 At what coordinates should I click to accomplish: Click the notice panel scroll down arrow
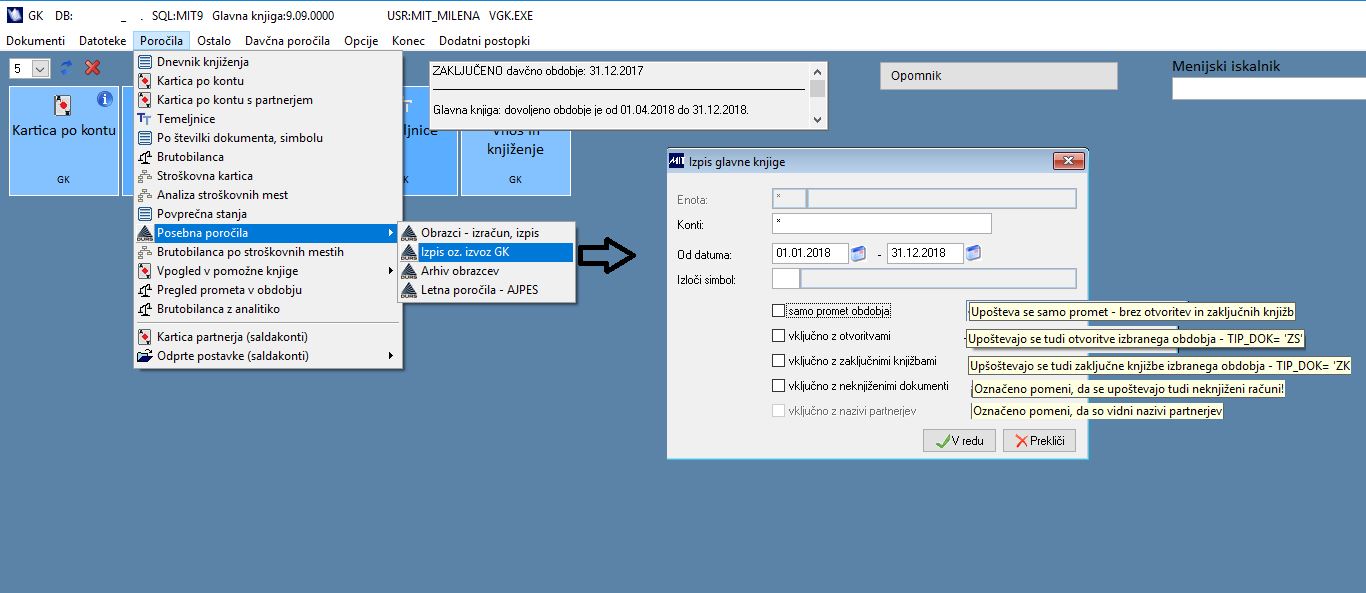click(x=818, y=119)
